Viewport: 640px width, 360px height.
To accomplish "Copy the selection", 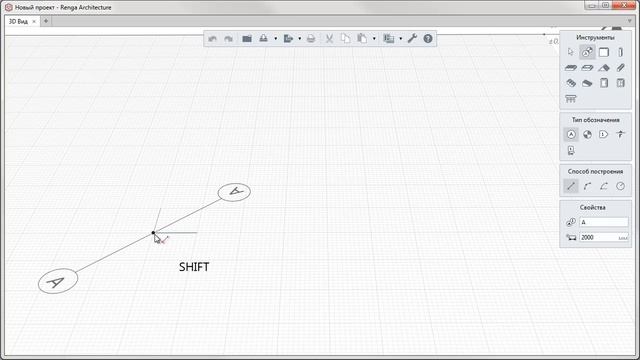I will 346,39.
